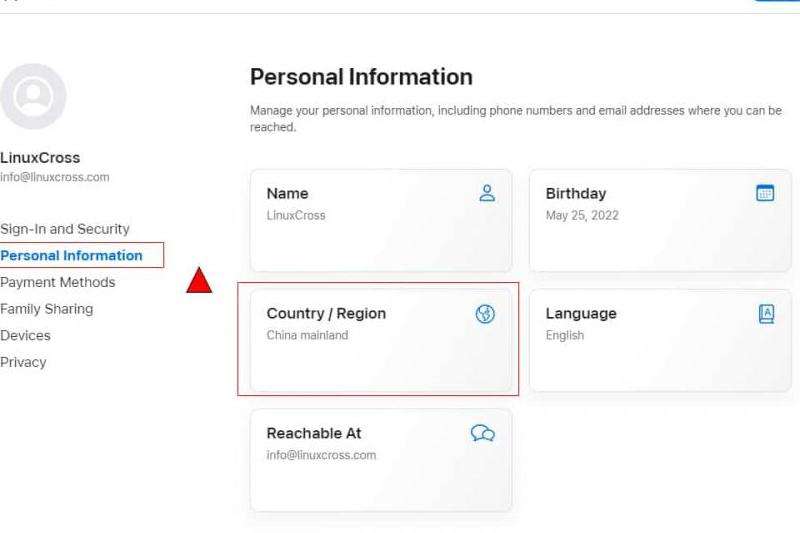Open the Birthday card dated May 25, 2022

[x=659, y=220]
